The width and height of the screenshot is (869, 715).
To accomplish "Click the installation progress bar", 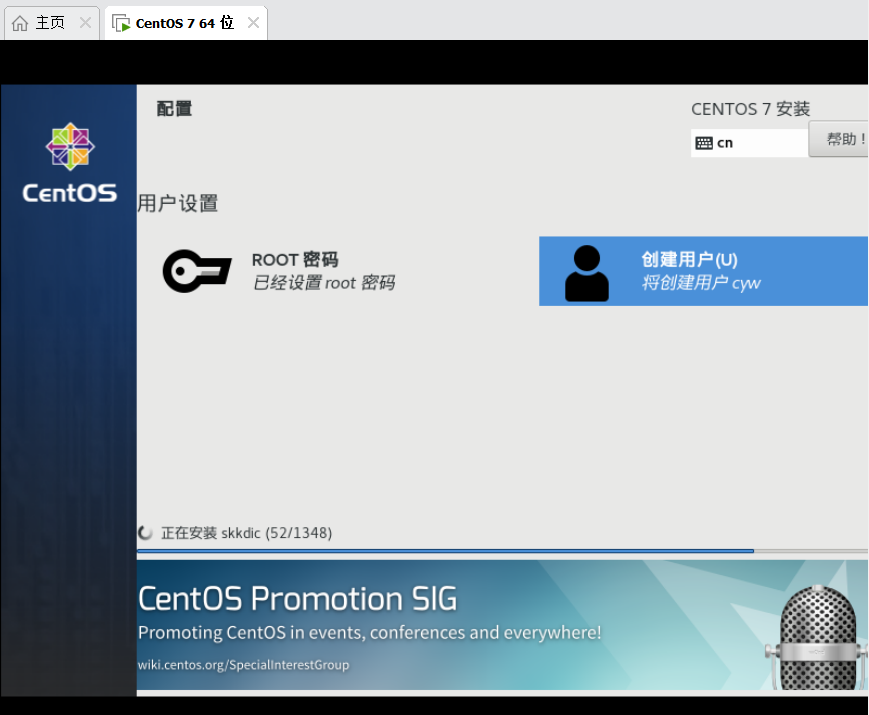I will pyautogui.click(x=502, y=551).
